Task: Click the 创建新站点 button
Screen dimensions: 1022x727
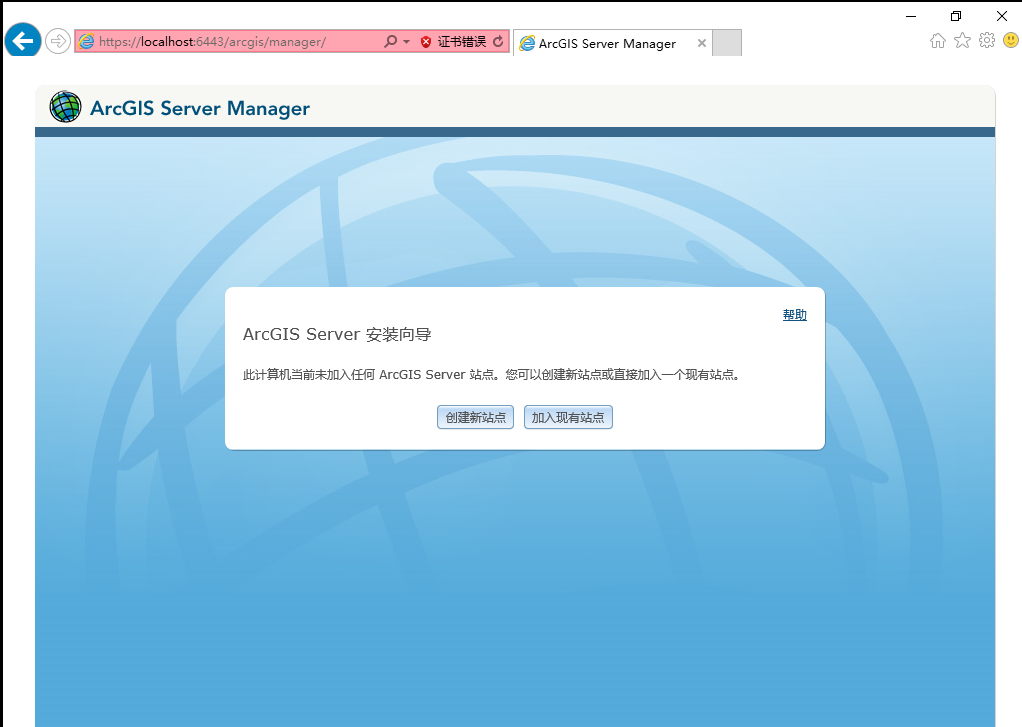Action: coord(475,417)
